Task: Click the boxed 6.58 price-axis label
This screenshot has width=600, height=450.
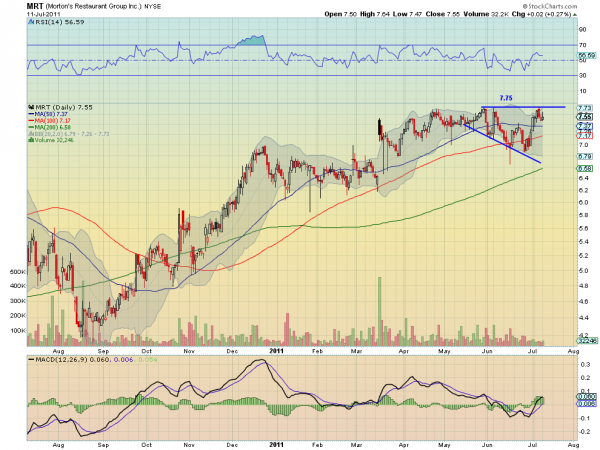Action: pyautogui.click(x=585, y=168)
